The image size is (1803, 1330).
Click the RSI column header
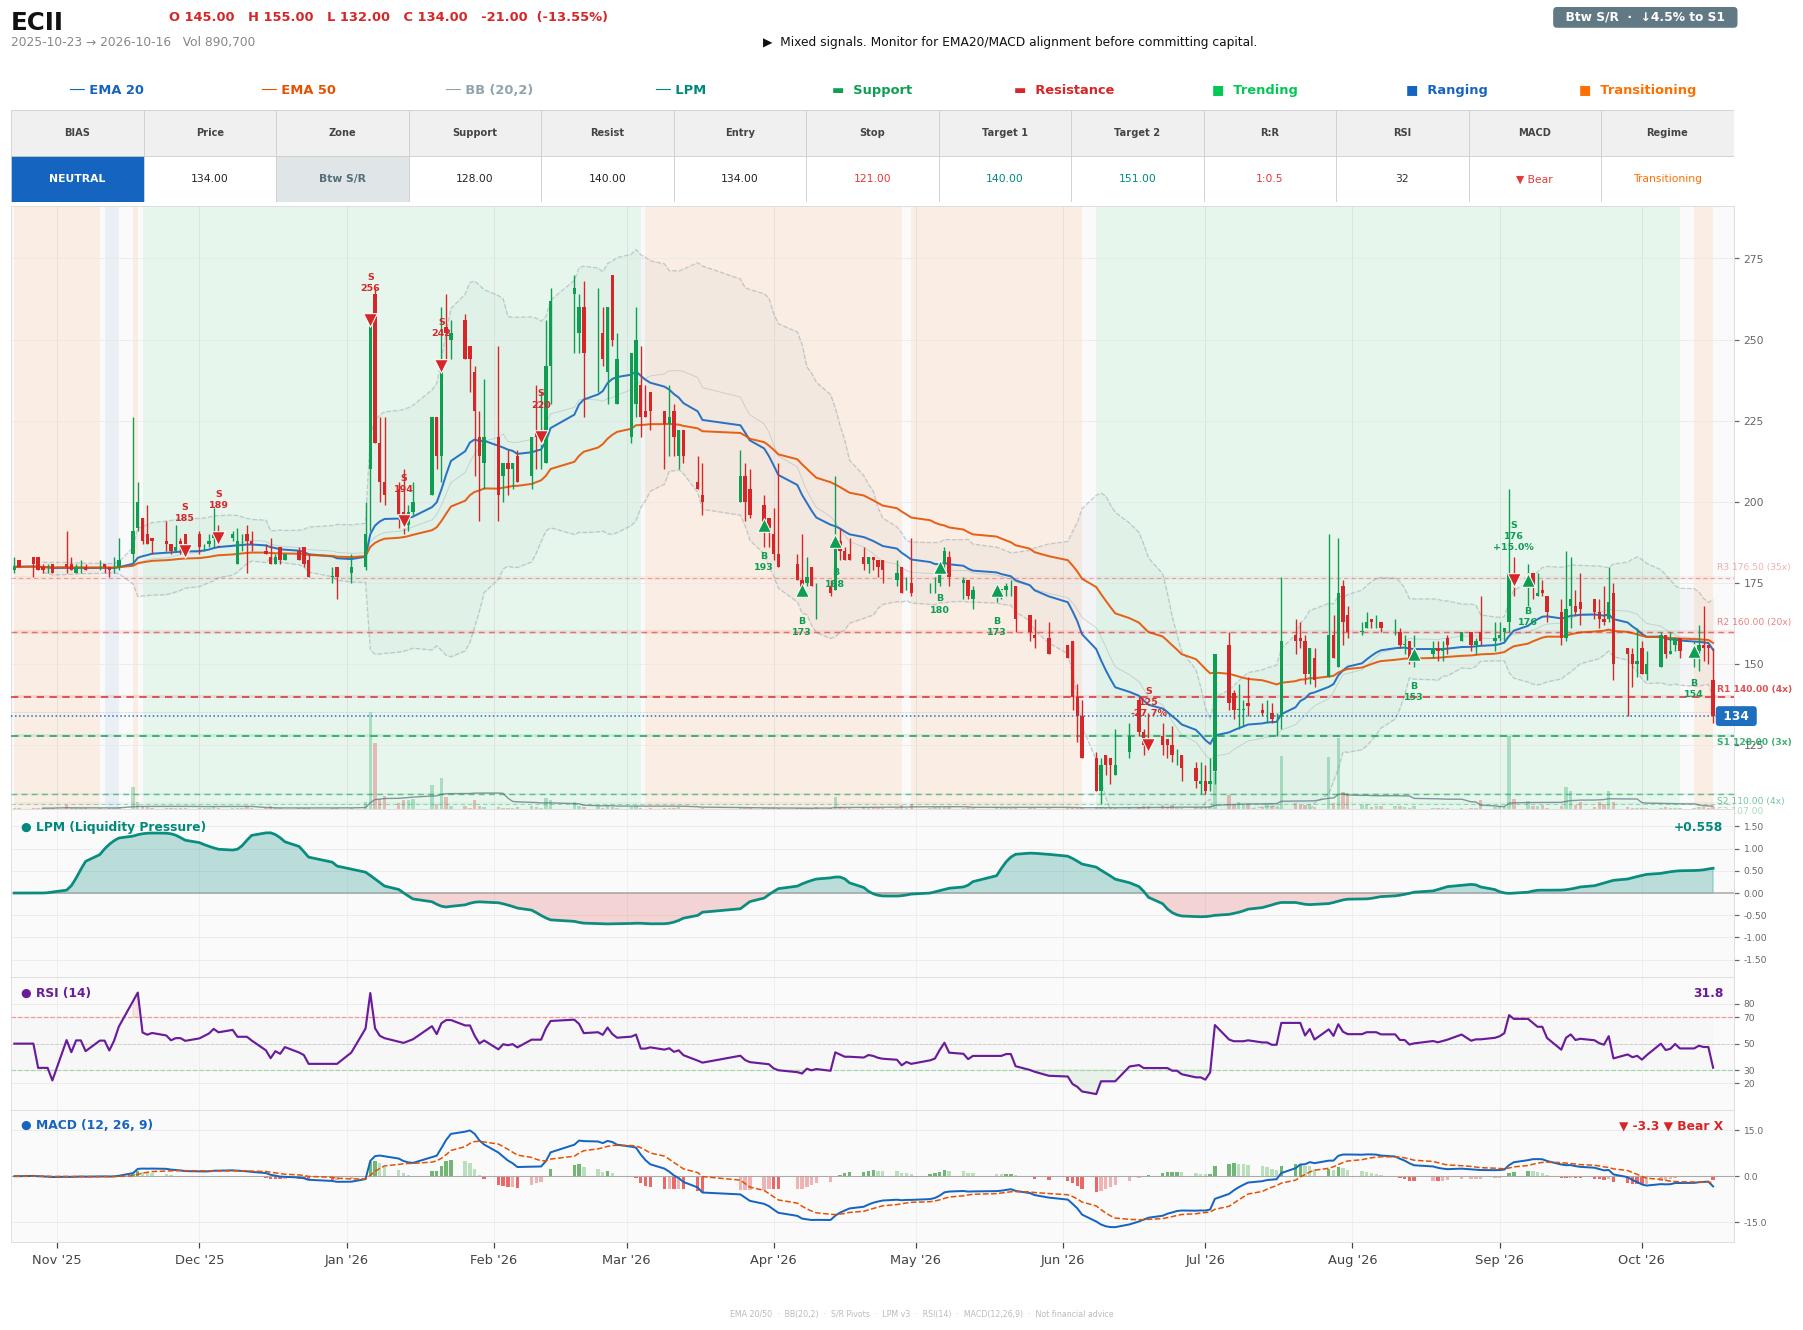1402,133
